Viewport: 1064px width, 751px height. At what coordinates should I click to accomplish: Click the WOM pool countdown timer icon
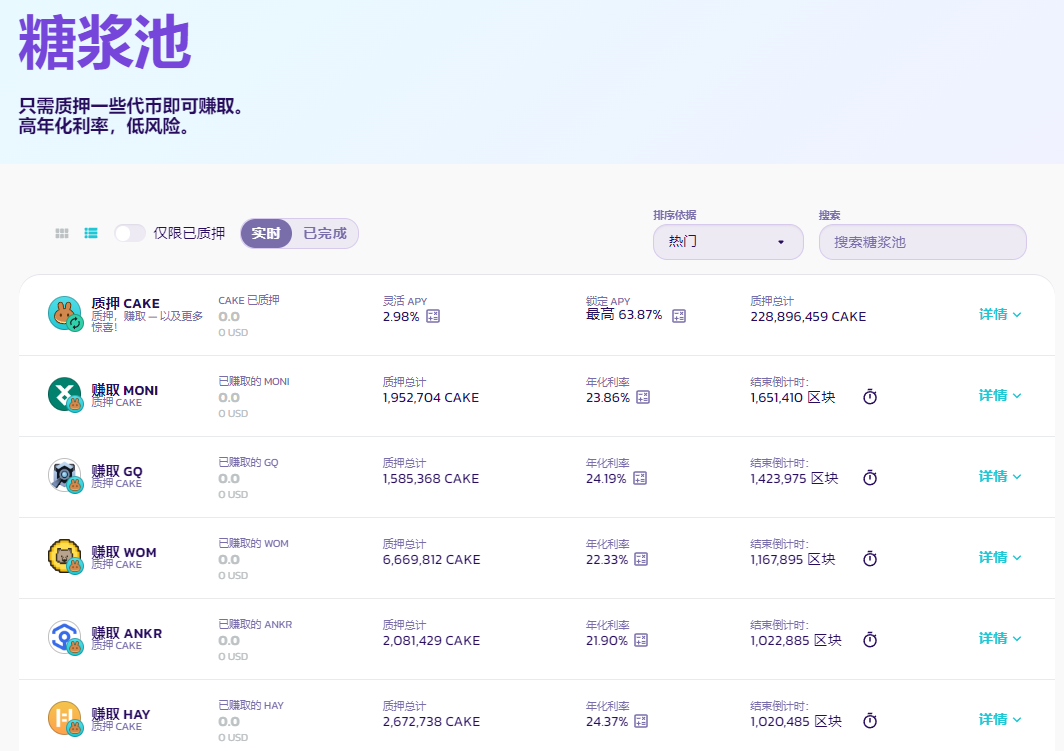click(x=870, y=559)
